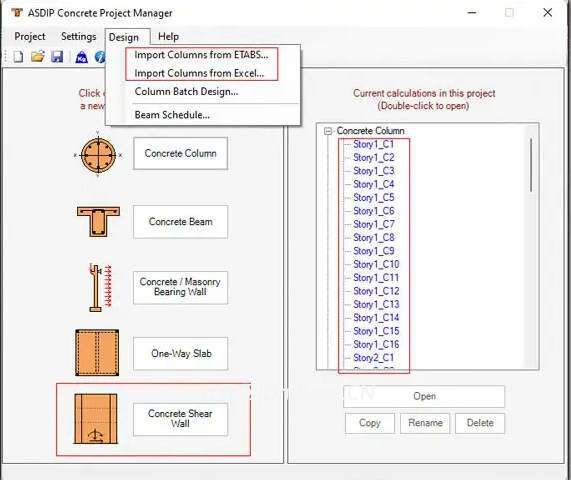Select Story1_C9 in the tree
571x480 pixels.
(x=374, y=251)
